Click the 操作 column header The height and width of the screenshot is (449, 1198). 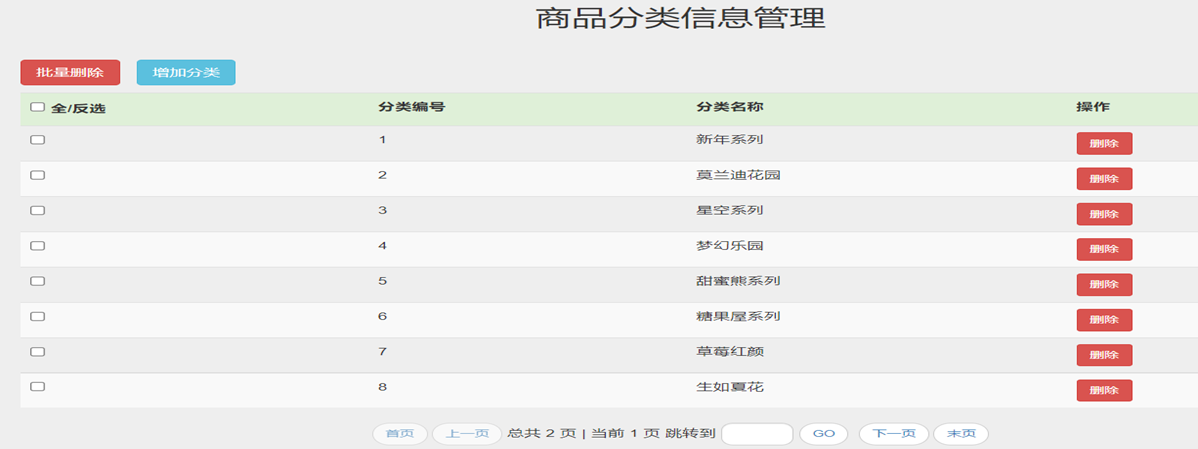[x=1093, y=107]
